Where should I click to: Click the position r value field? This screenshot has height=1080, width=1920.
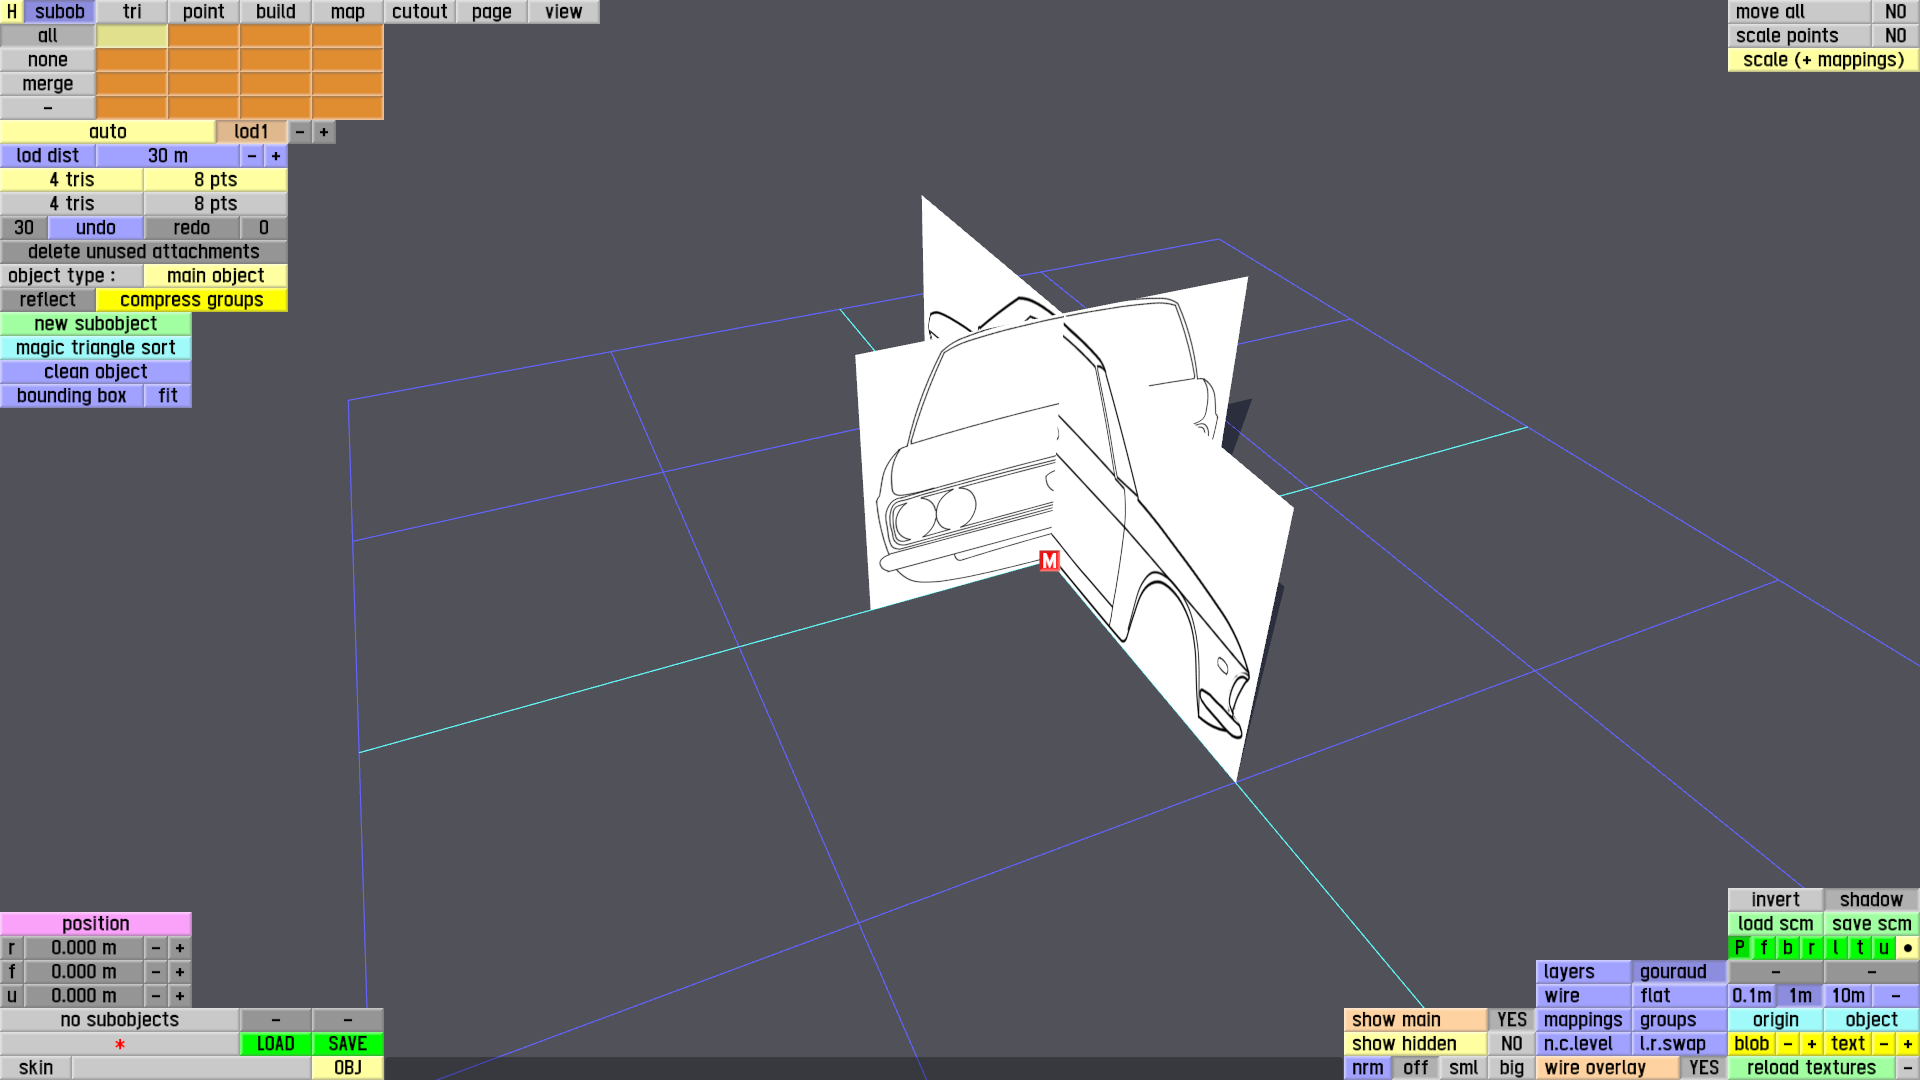(x=84, y=948)
